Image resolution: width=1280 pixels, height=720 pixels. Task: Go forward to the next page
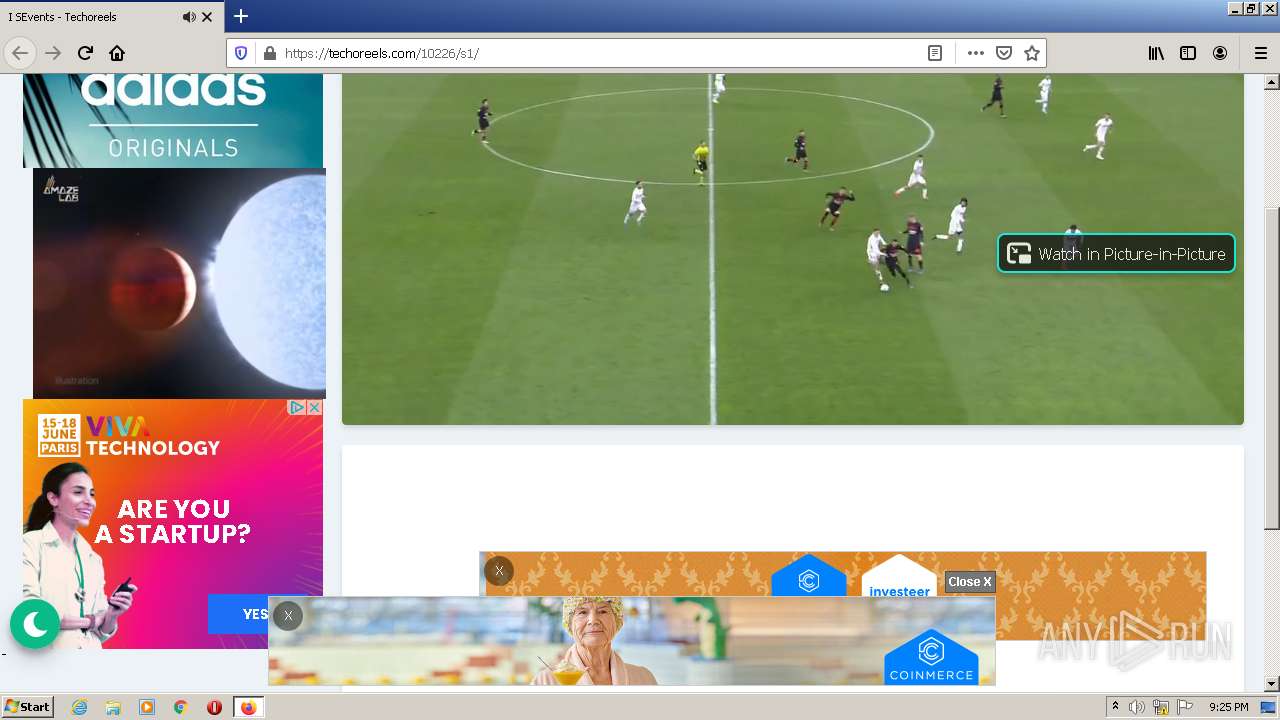point(54,53)
